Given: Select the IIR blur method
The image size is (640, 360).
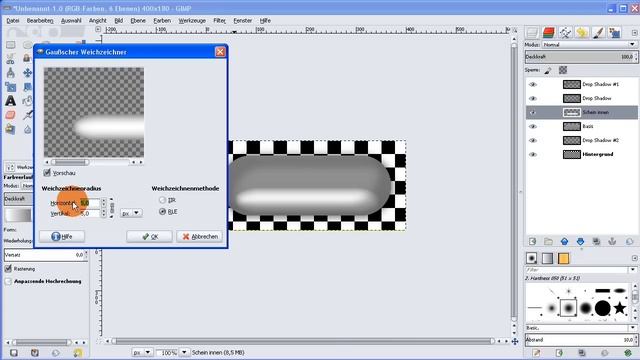Looking at the screenshot, I should (162, 200).
